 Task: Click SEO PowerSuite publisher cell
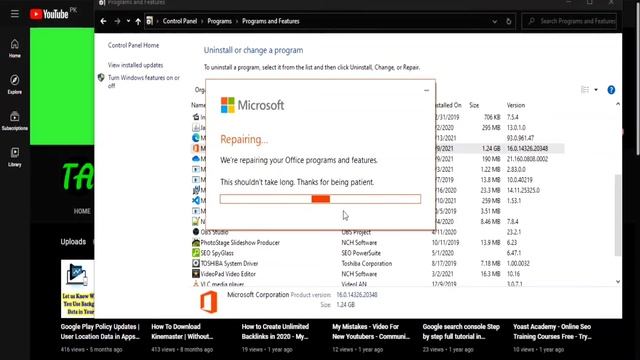(x=361, y=253)
